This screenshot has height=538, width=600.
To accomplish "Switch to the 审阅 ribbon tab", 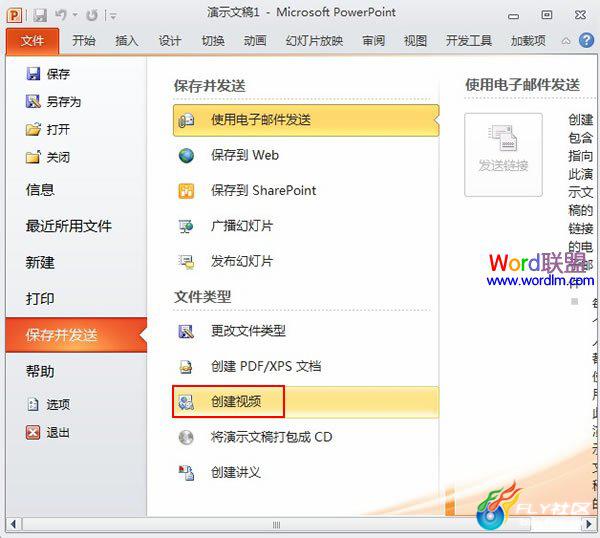I will (373, 41).
